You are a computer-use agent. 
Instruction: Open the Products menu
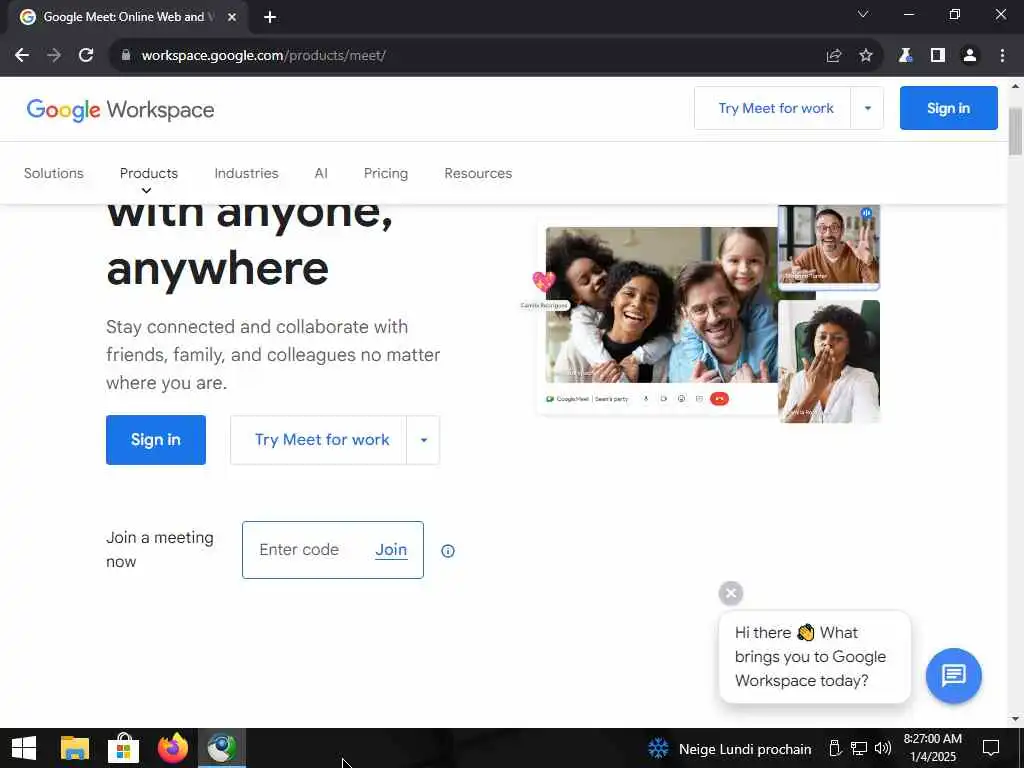click(148, 173)
